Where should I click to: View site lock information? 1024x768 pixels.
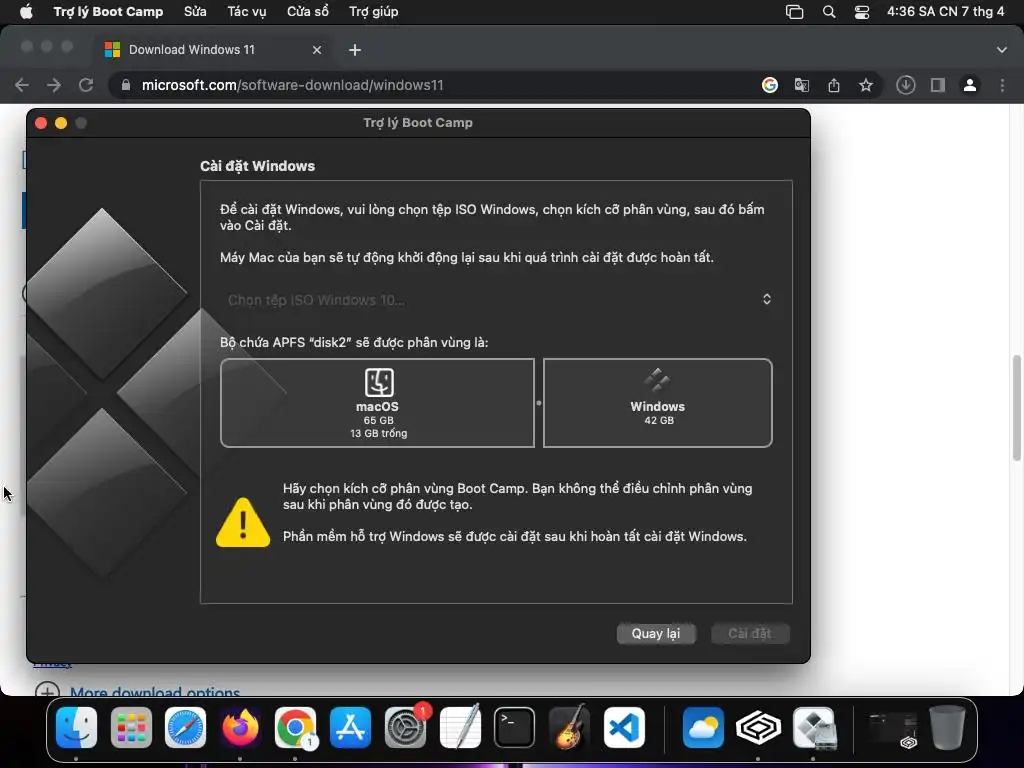126,85
